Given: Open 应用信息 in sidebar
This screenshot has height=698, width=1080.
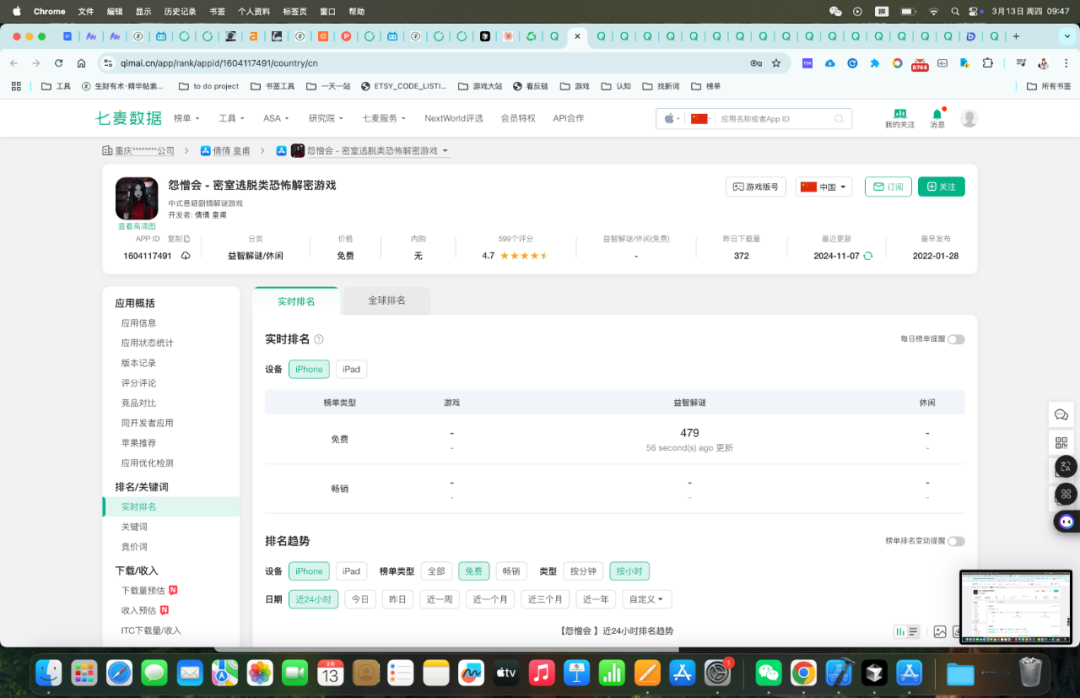Looking at the screenshot, I should coord(138,322).
